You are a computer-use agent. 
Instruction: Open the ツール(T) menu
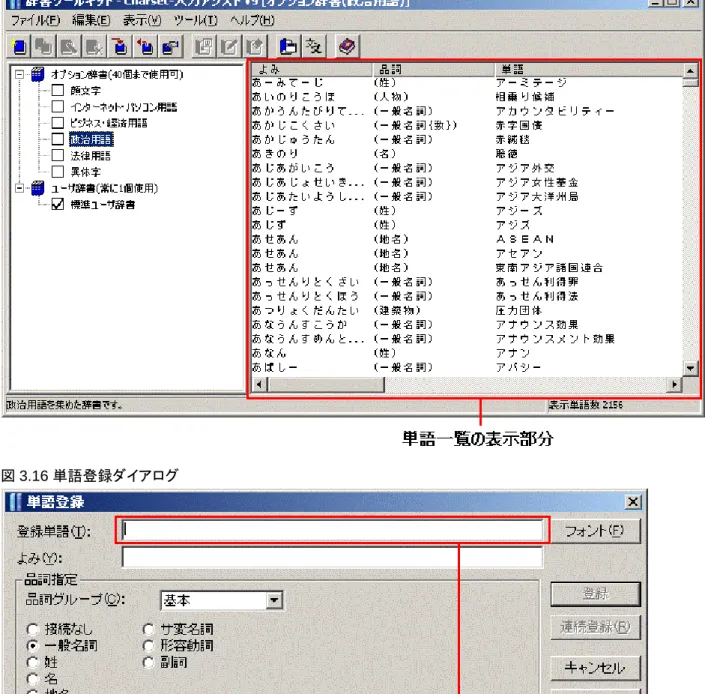pyautogui.click(x=196, y=20)
